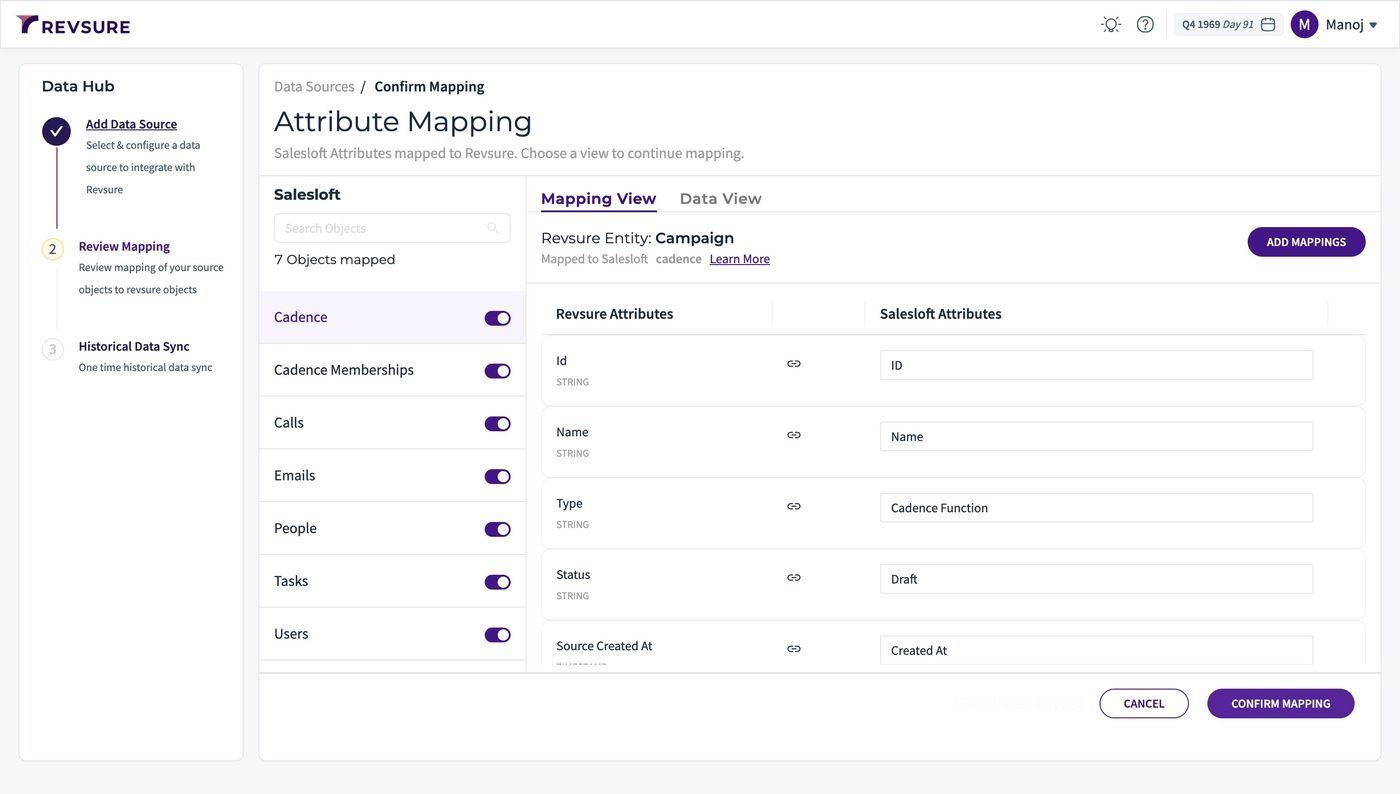1400x794 pixels.
Task: Click the Id Revsure attribute label
Action: [561, 361]
